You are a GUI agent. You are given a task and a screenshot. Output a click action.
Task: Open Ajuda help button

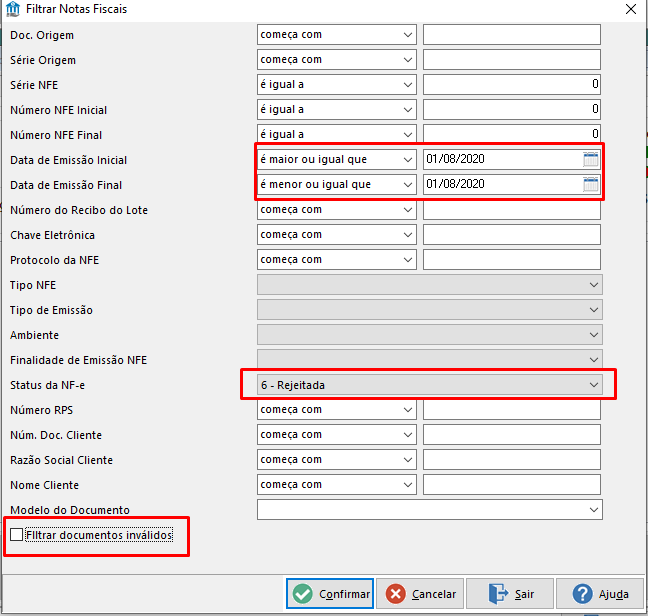[x=600, y=594]
